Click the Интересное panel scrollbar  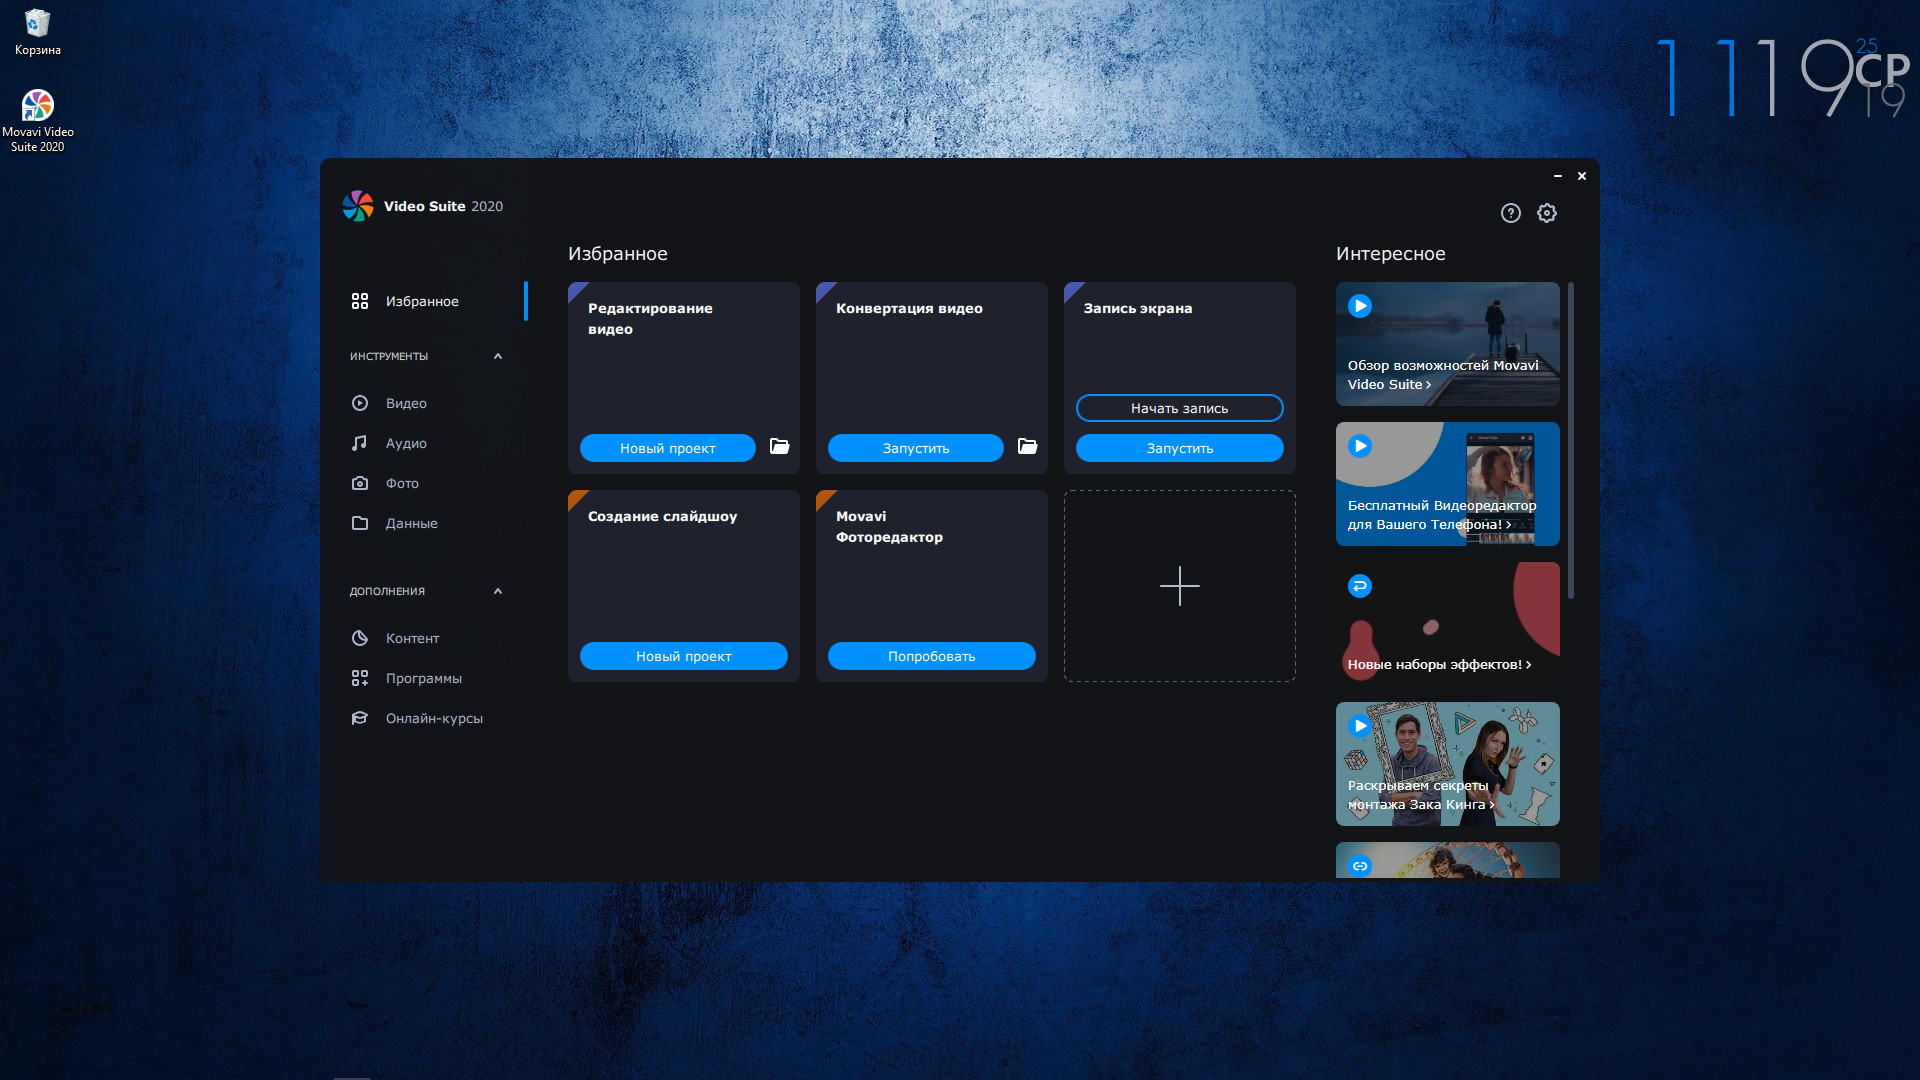coord(1571,440)
